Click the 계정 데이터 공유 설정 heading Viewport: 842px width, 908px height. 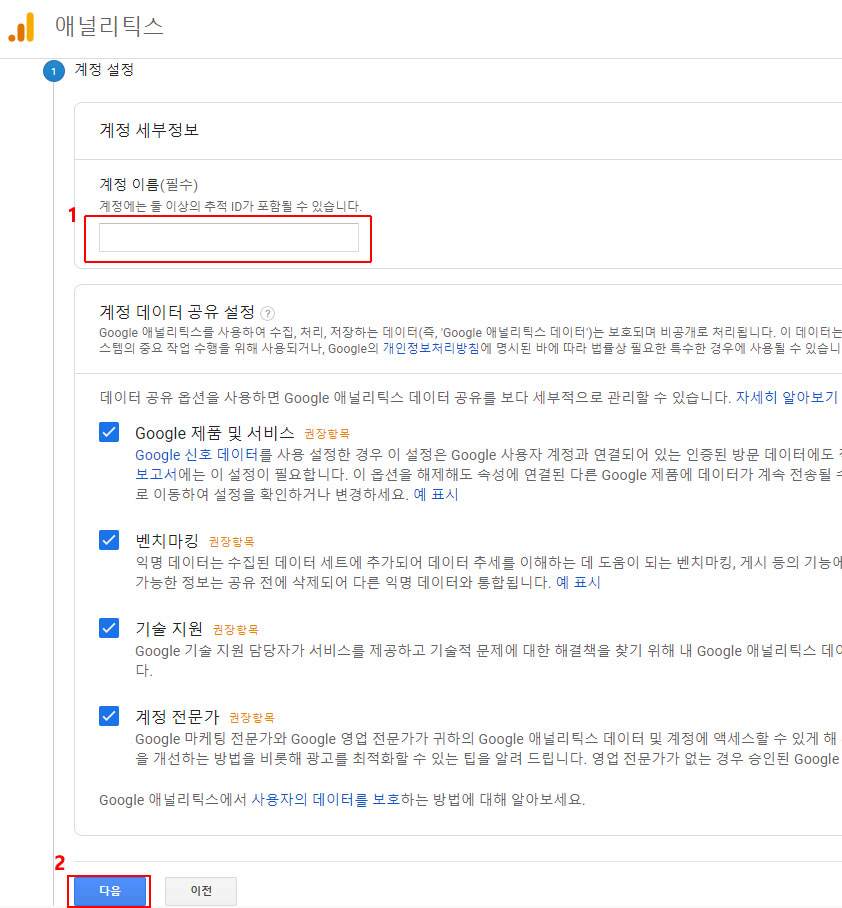click(177, 313)
